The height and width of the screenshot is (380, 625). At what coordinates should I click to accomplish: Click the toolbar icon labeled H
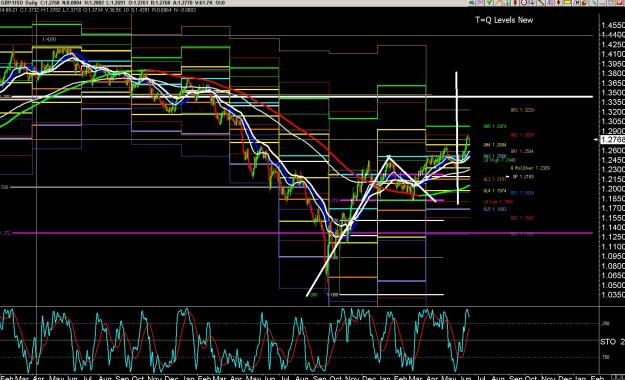pyautogui.click(x=576, y=2)
